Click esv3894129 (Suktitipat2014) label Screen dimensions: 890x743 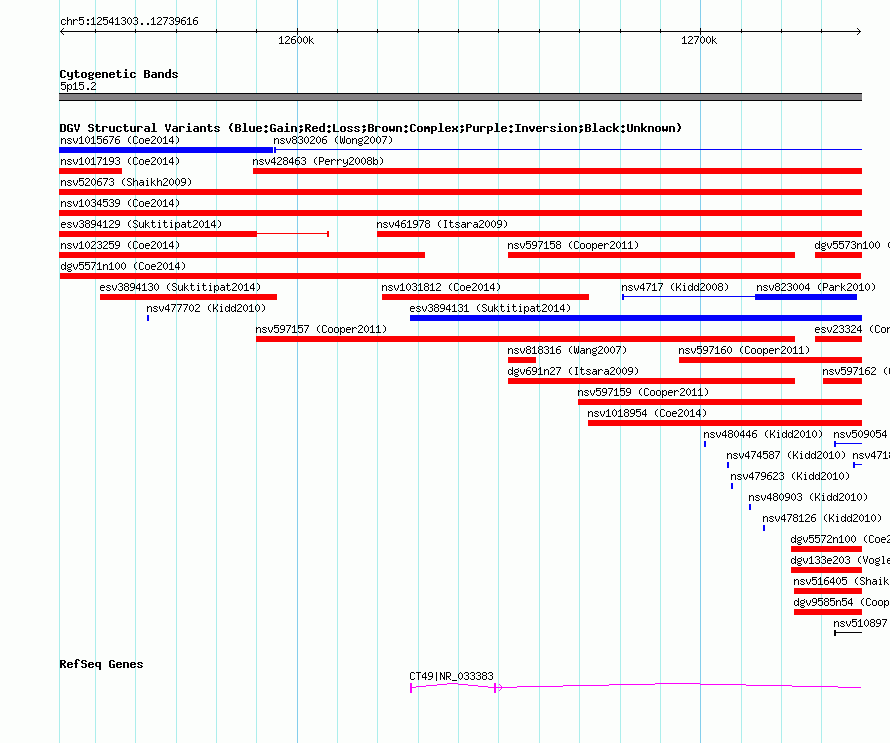[141, 224]
